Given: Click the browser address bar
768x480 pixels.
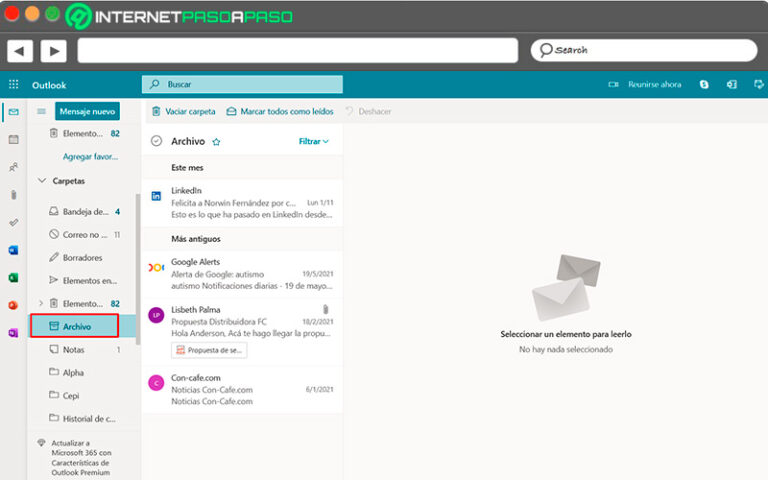Looking at the screenshot, I should pos(298,50).
